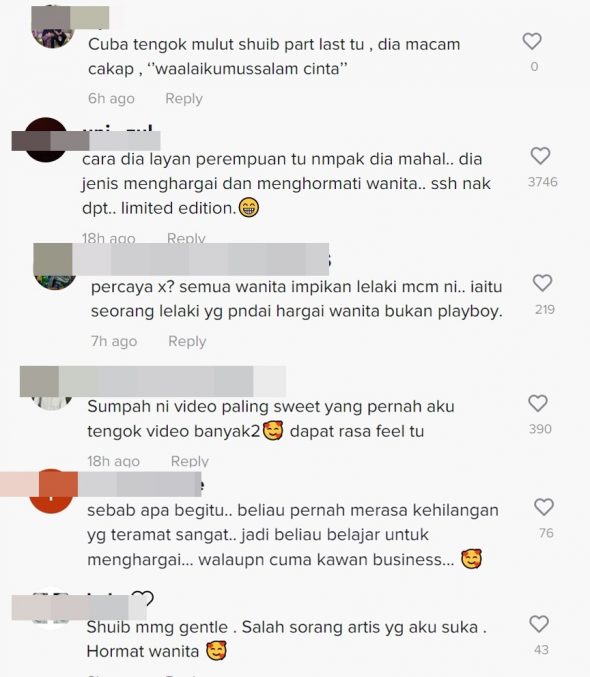Tap the 219 like count
Viewport: 590px width, 677px height.
point(545,309)
